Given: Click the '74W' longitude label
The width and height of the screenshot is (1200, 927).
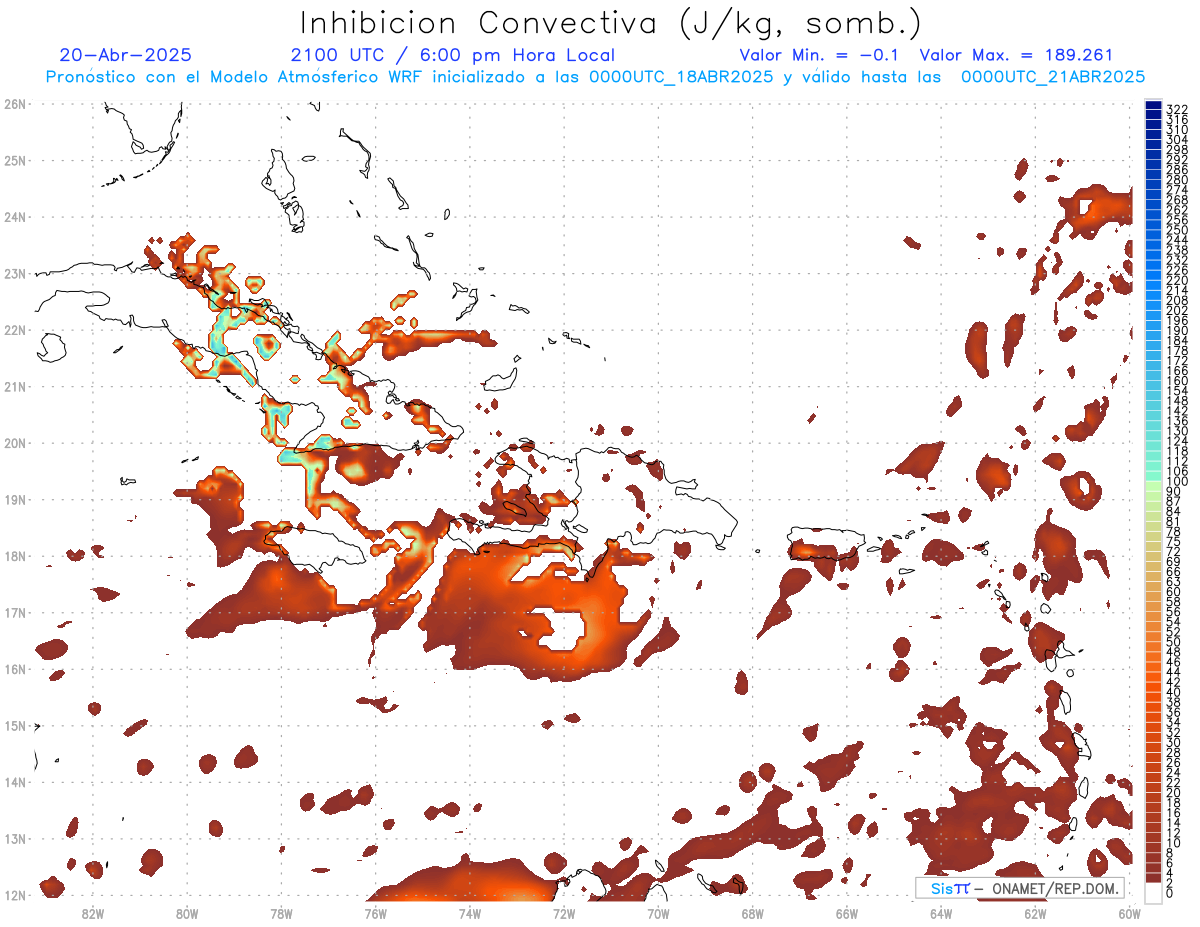Looking at the screenshot, I should pos(469,913).
